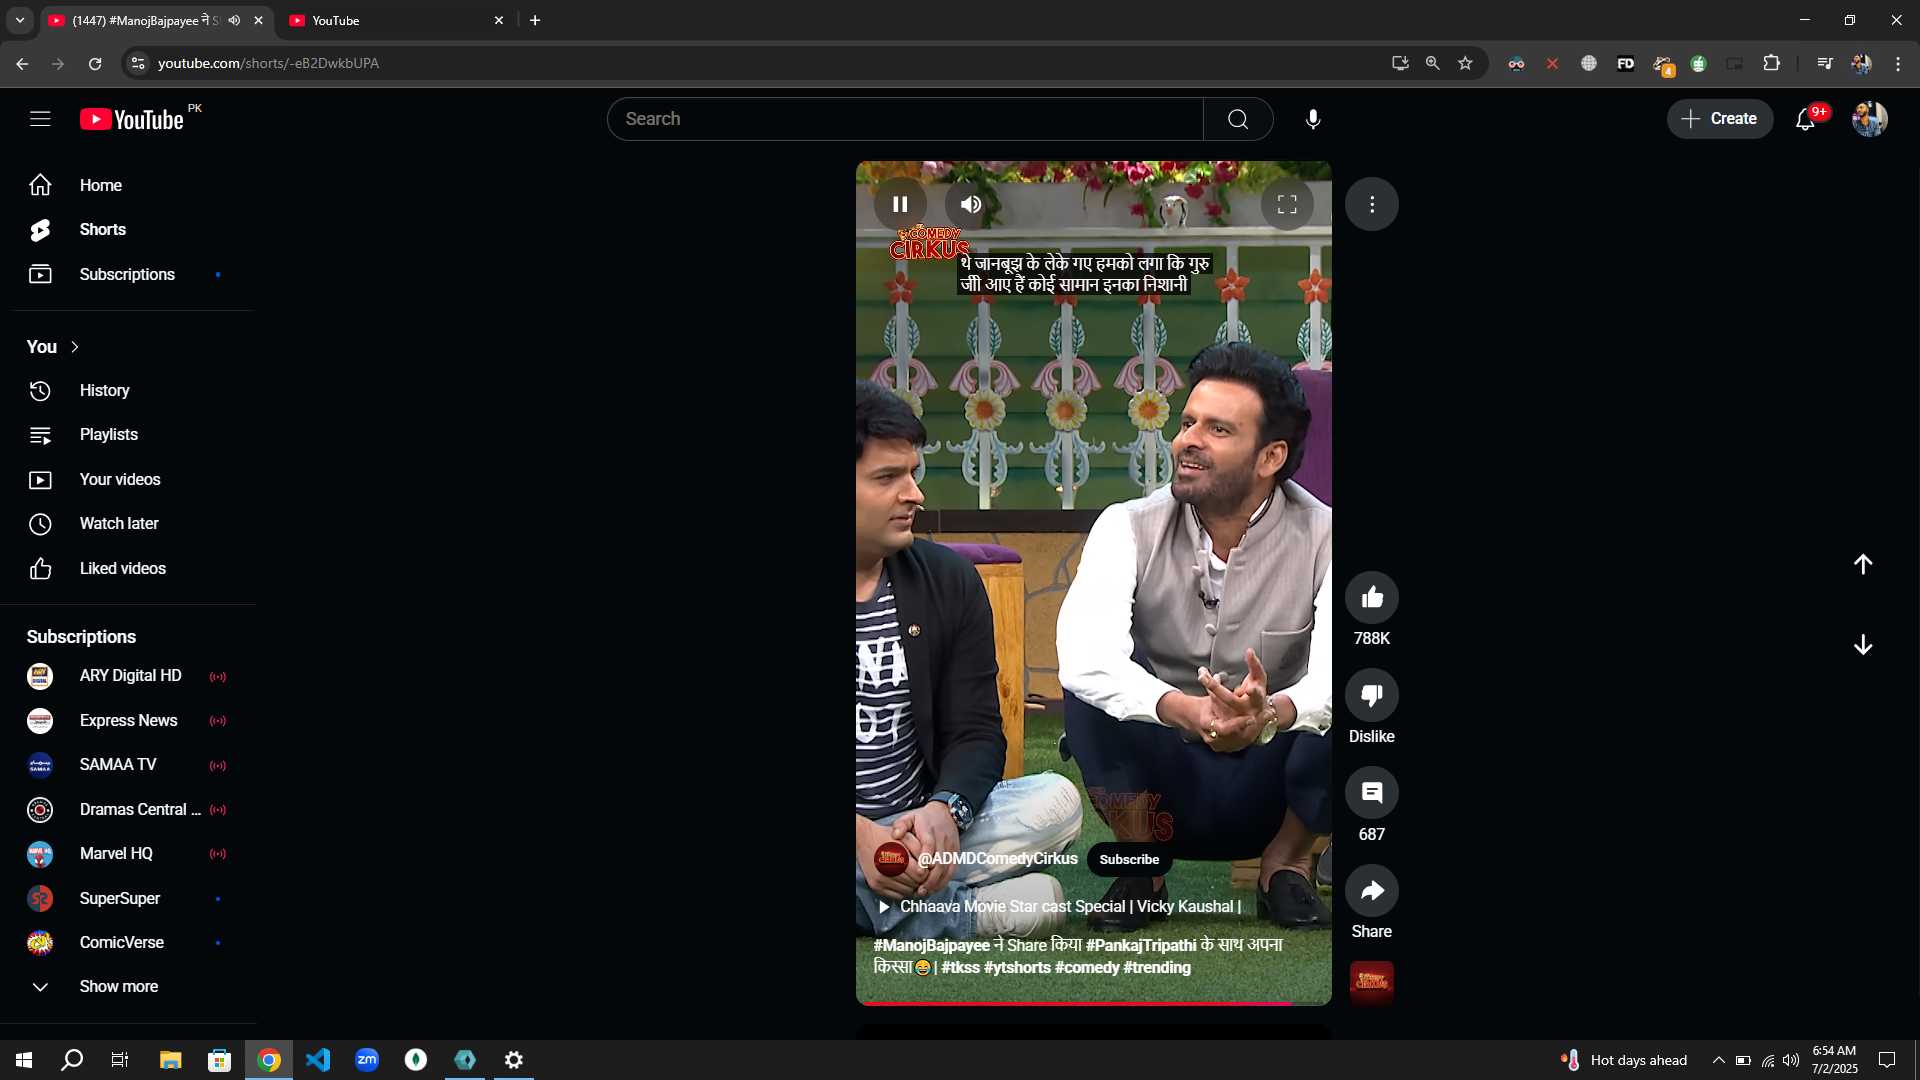Open the Hot days ahead weather widget
The width and height of the screenshot is (1920, 1080).
1624,1060
